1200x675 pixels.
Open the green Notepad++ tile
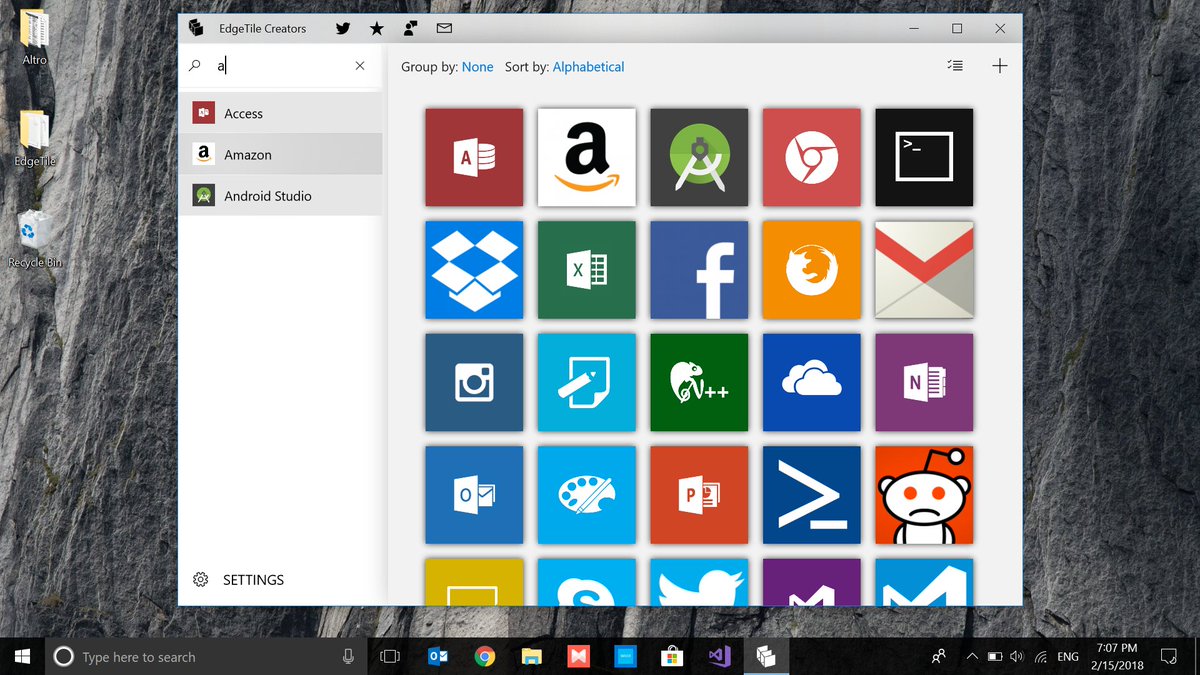point(699,382)
